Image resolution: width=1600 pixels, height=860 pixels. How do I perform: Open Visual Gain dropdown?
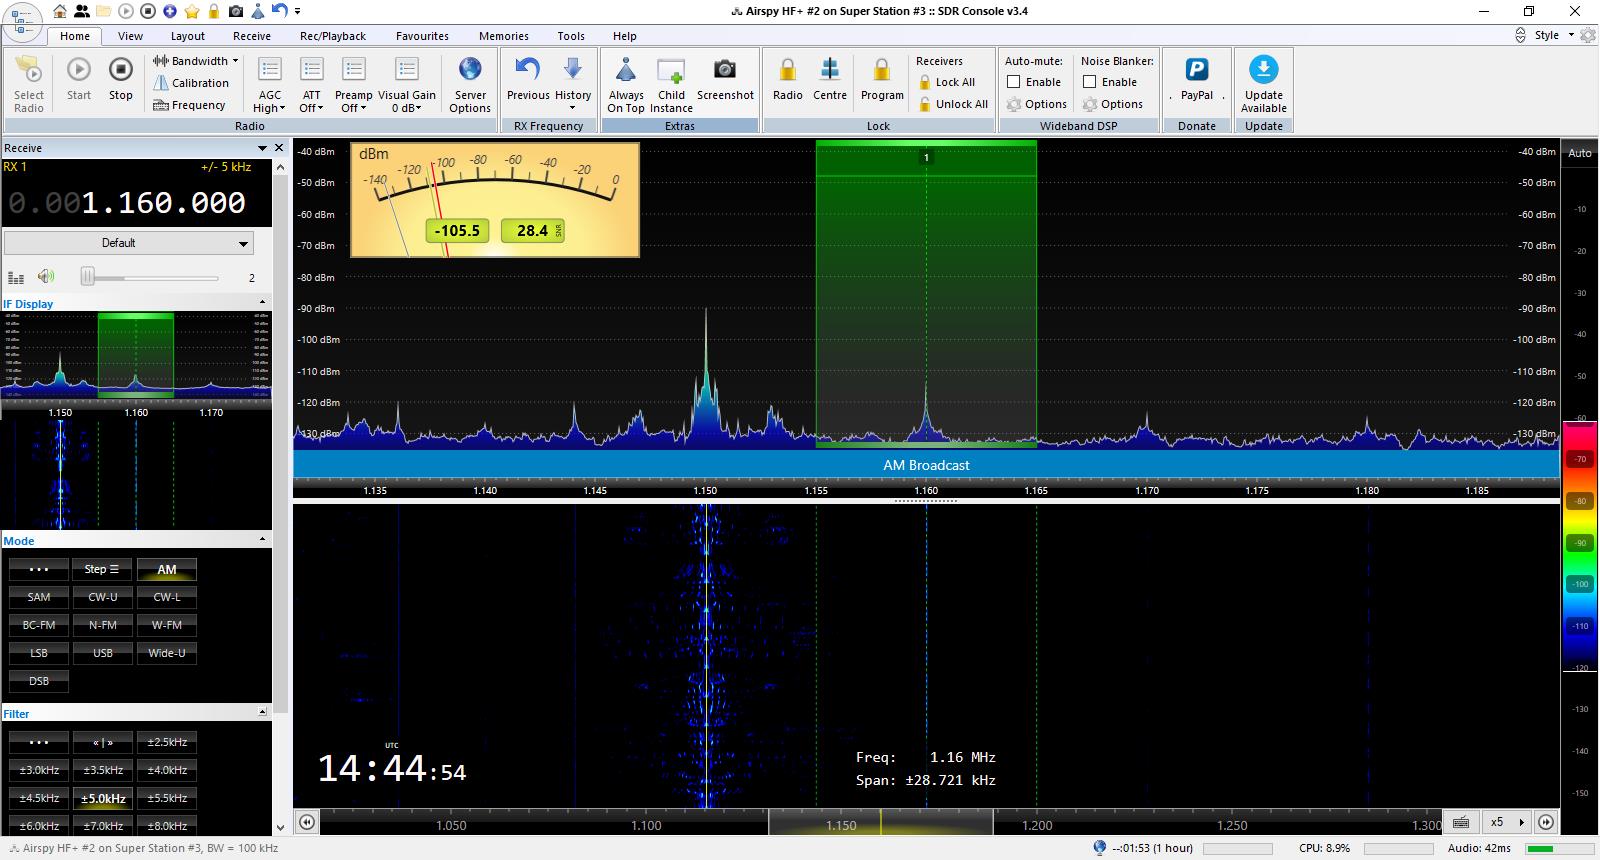(407, 84)
